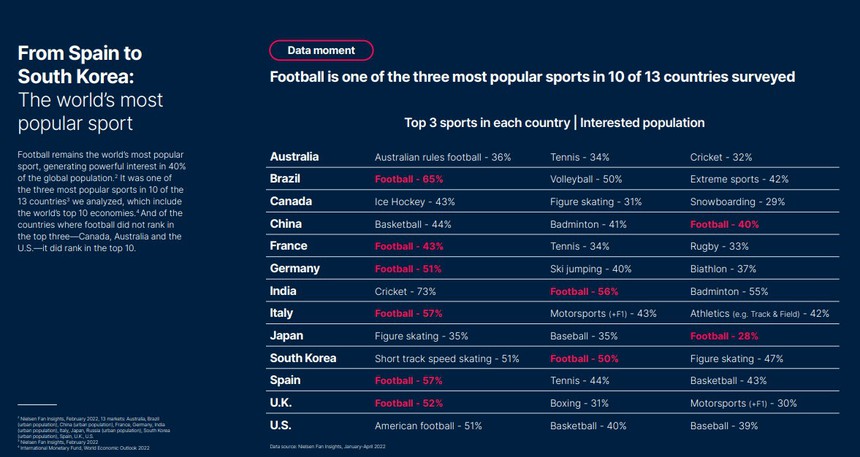Click 'Ski jumping - 40%' in Germany row

593,269
